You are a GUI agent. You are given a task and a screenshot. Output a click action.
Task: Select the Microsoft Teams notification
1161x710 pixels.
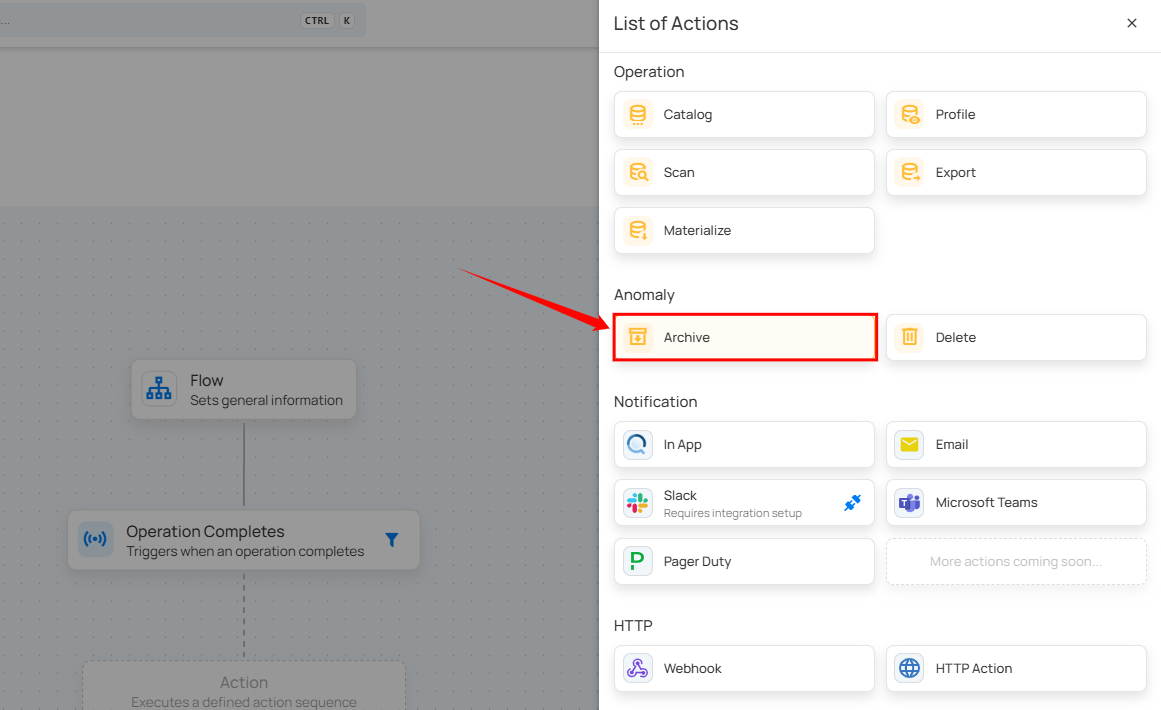(x=1016, y=503)
